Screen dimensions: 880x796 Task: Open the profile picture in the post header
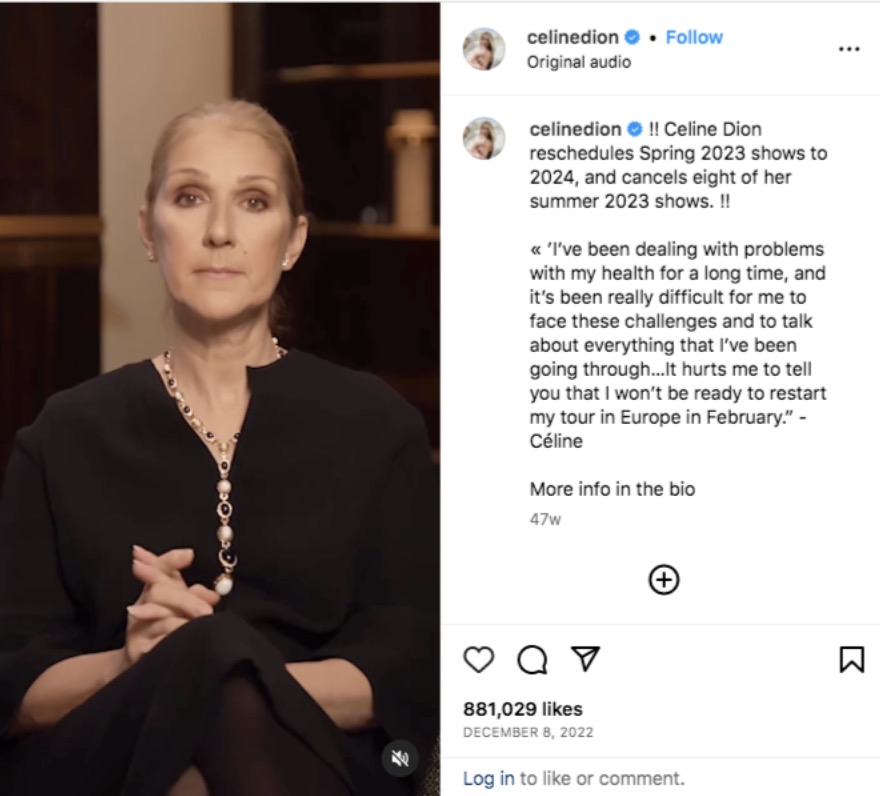(x=484, y=49)
